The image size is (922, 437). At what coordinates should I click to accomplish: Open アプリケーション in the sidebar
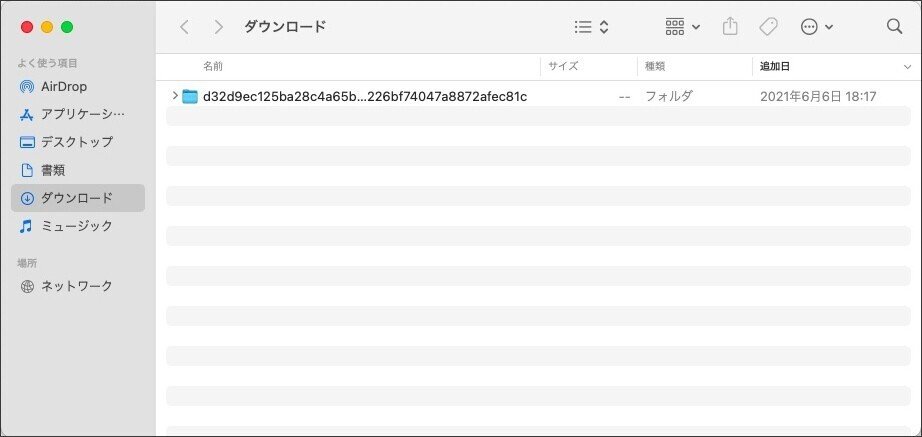(78, 114)
